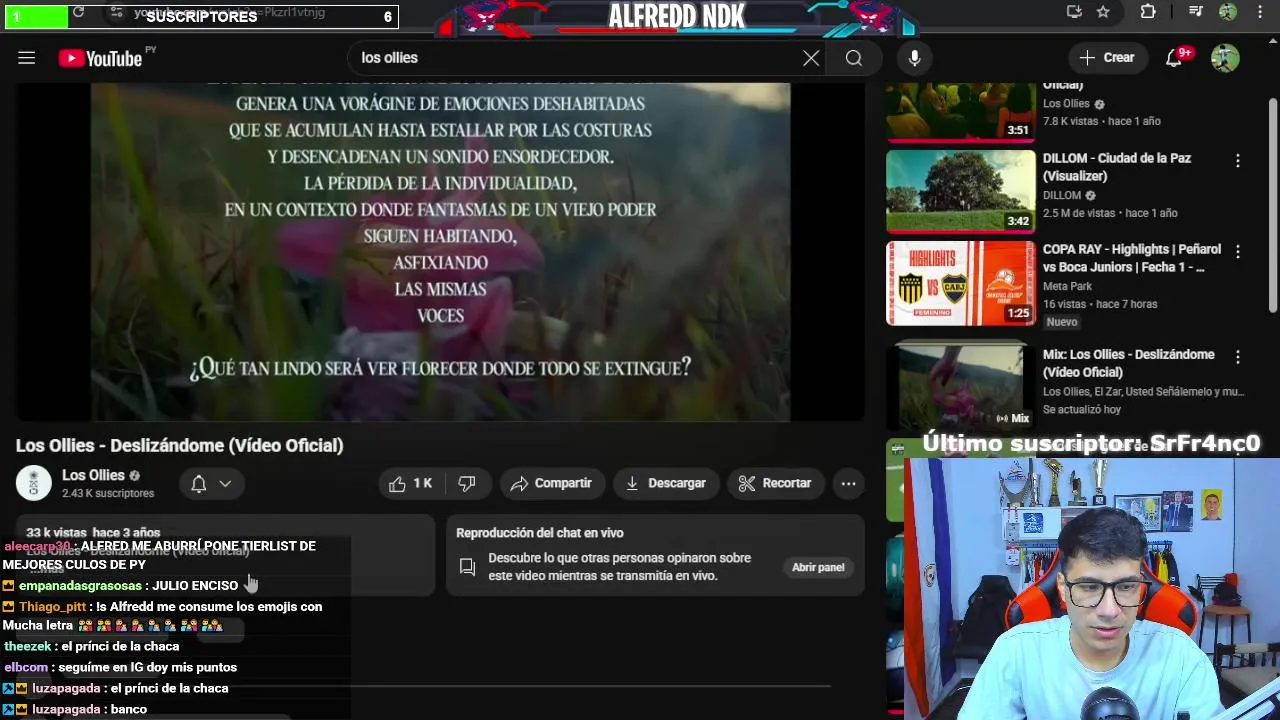The height and width of the screenshot is (720, 1280).
Task: Play the COPA RAY Highlights thumbnail
Action: [x=961, y=283]
